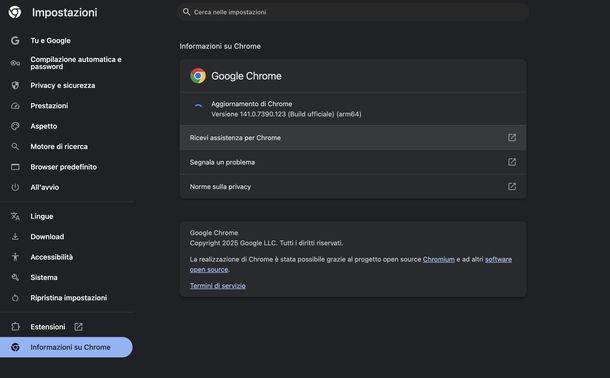Open the software open source link
Viewport: 610px width, 378px height.
(x=351, y=264)
